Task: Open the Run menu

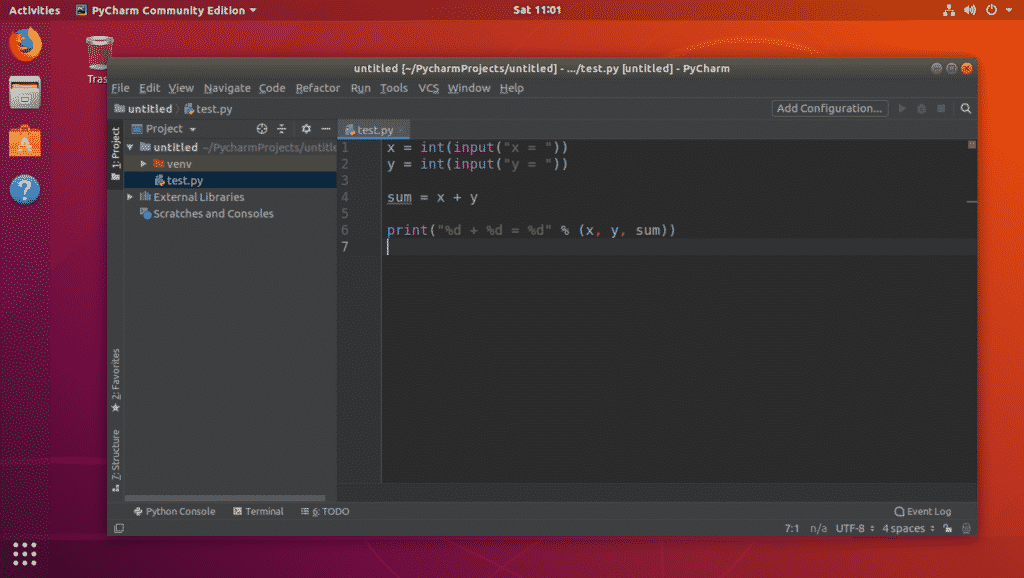Action: 360,88
